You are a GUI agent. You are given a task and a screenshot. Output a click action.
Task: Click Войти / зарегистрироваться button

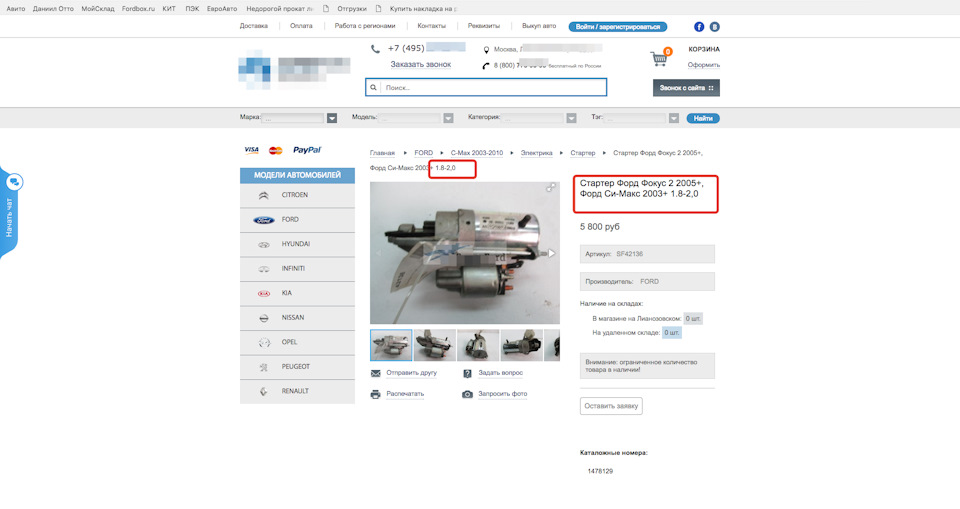tap(618, 27)
